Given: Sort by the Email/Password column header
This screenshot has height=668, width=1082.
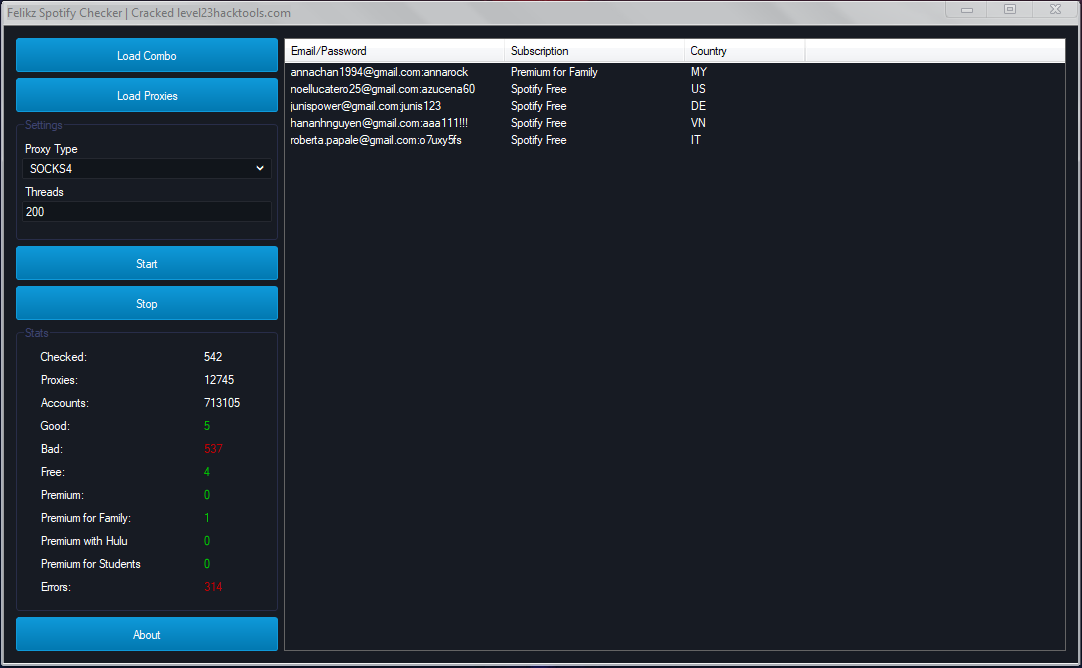Looking at the screenshot, I should (394, 51).
